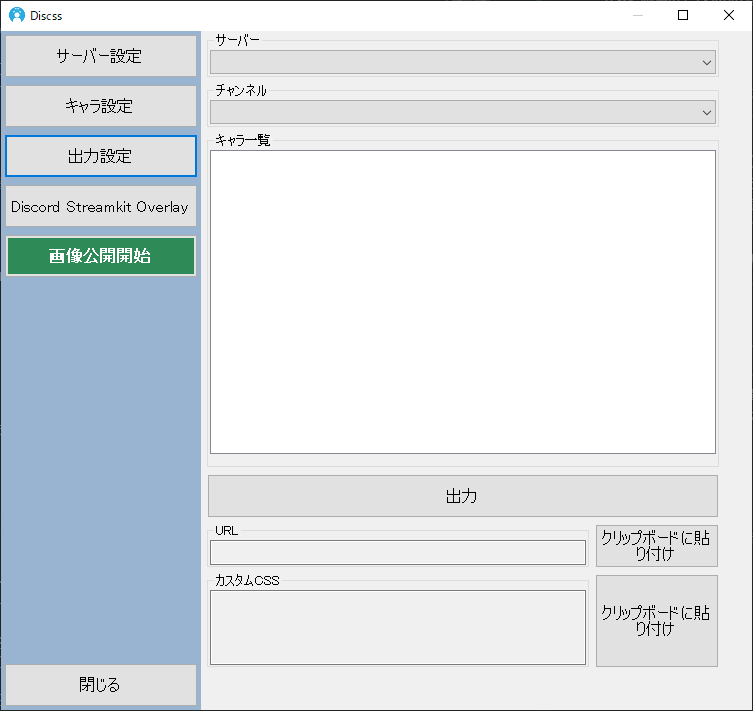Click the clipboard button beside the URL field
This screenshot has height=711, width=753.
pyautogui.click(x=656, y=546)
